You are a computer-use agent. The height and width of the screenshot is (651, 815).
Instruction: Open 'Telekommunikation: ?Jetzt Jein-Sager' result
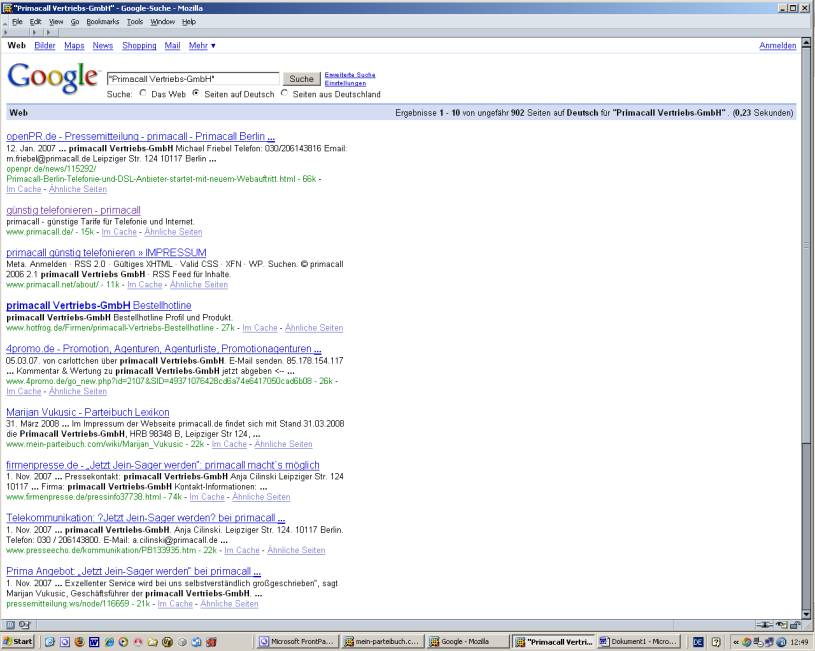point(146,518)
